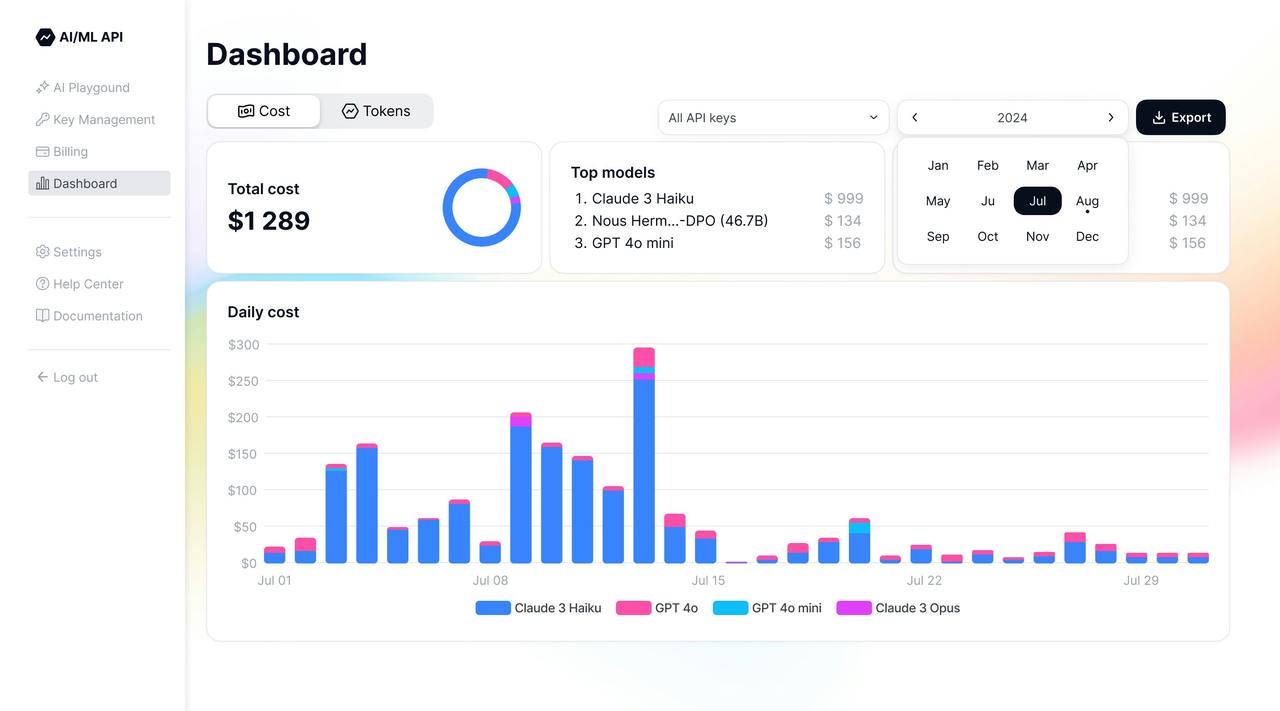This screenshot has width=1280, height=711.
Task: Click the tallest bar near $300
Action: (644, 455)
